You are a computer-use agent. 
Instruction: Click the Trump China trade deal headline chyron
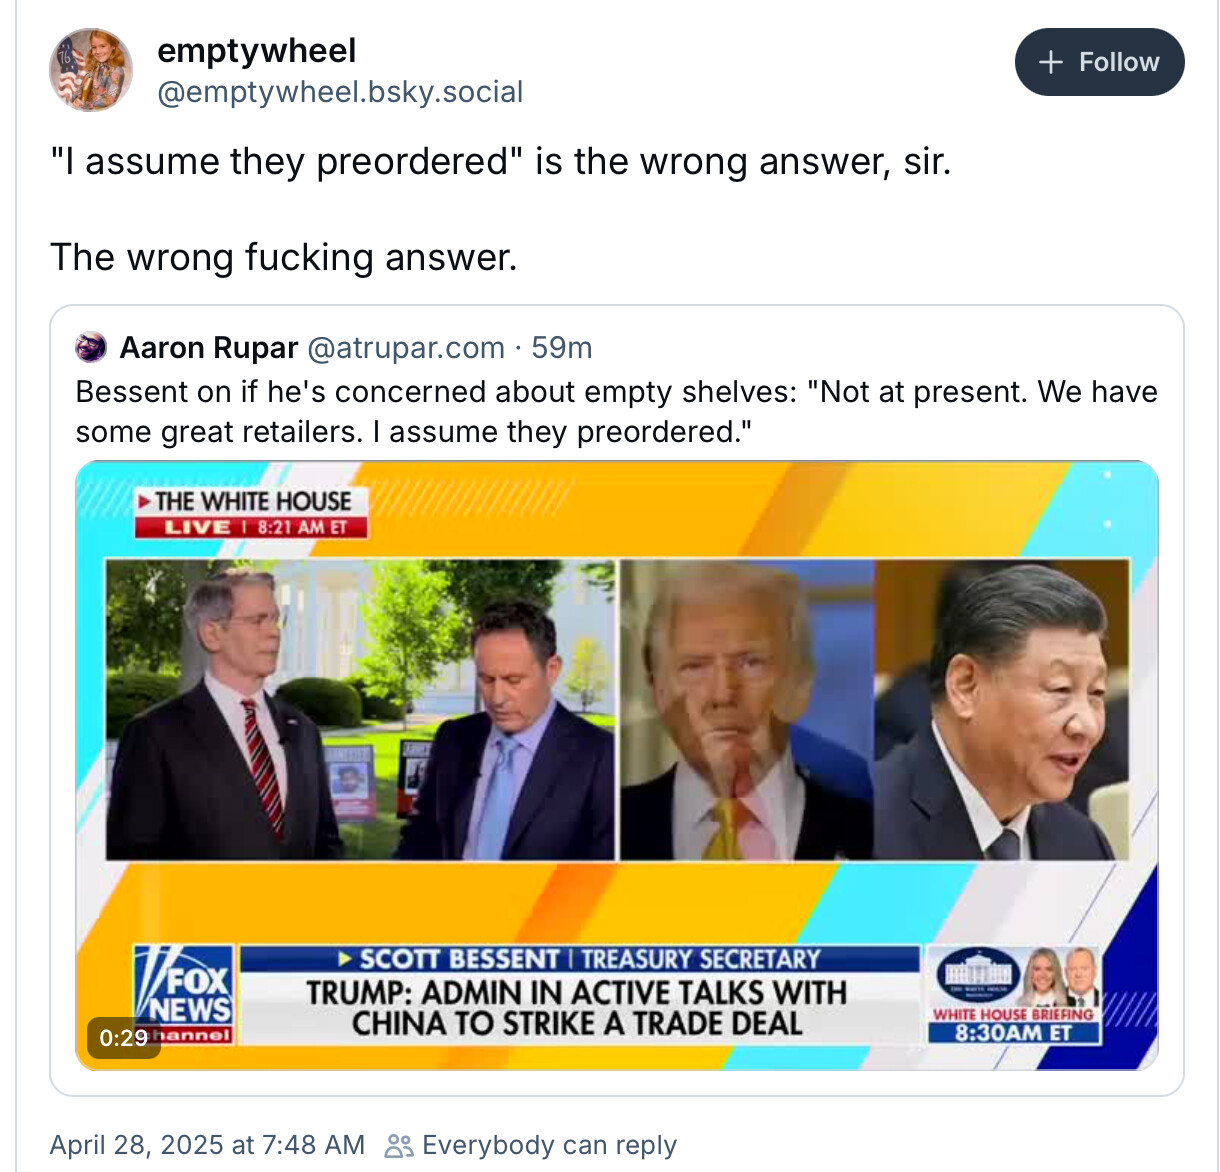pos(578,1008)
